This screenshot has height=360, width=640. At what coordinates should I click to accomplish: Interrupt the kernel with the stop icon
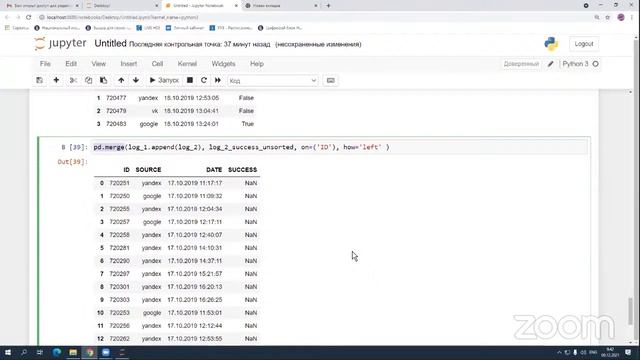pos(190,80)
